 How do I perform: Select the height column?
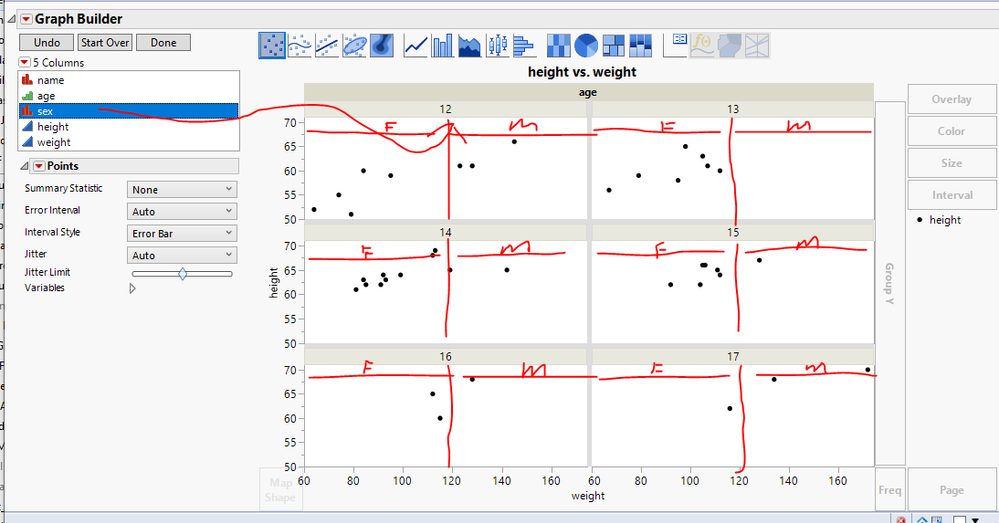[x=129, y=127]
